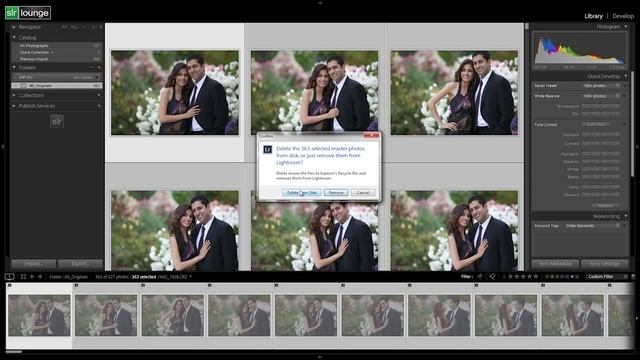The height and width of the screenshot is (360, 640).
Task: Open the Saved Preset dropdown
Action: pyautogui.click(x=601, y=86)
